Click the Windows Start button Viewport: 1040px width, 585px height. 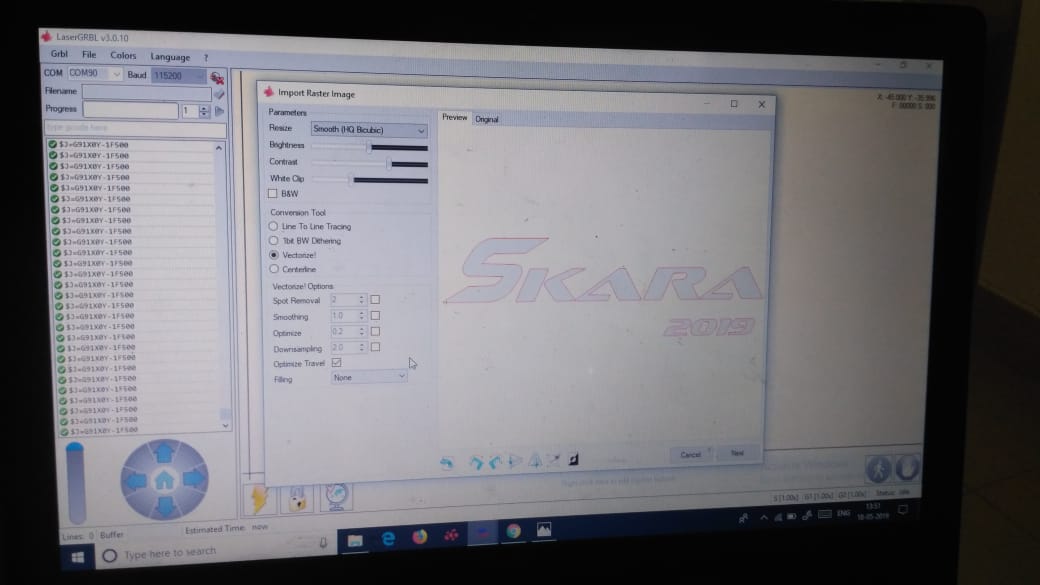(x=78, y=558)
